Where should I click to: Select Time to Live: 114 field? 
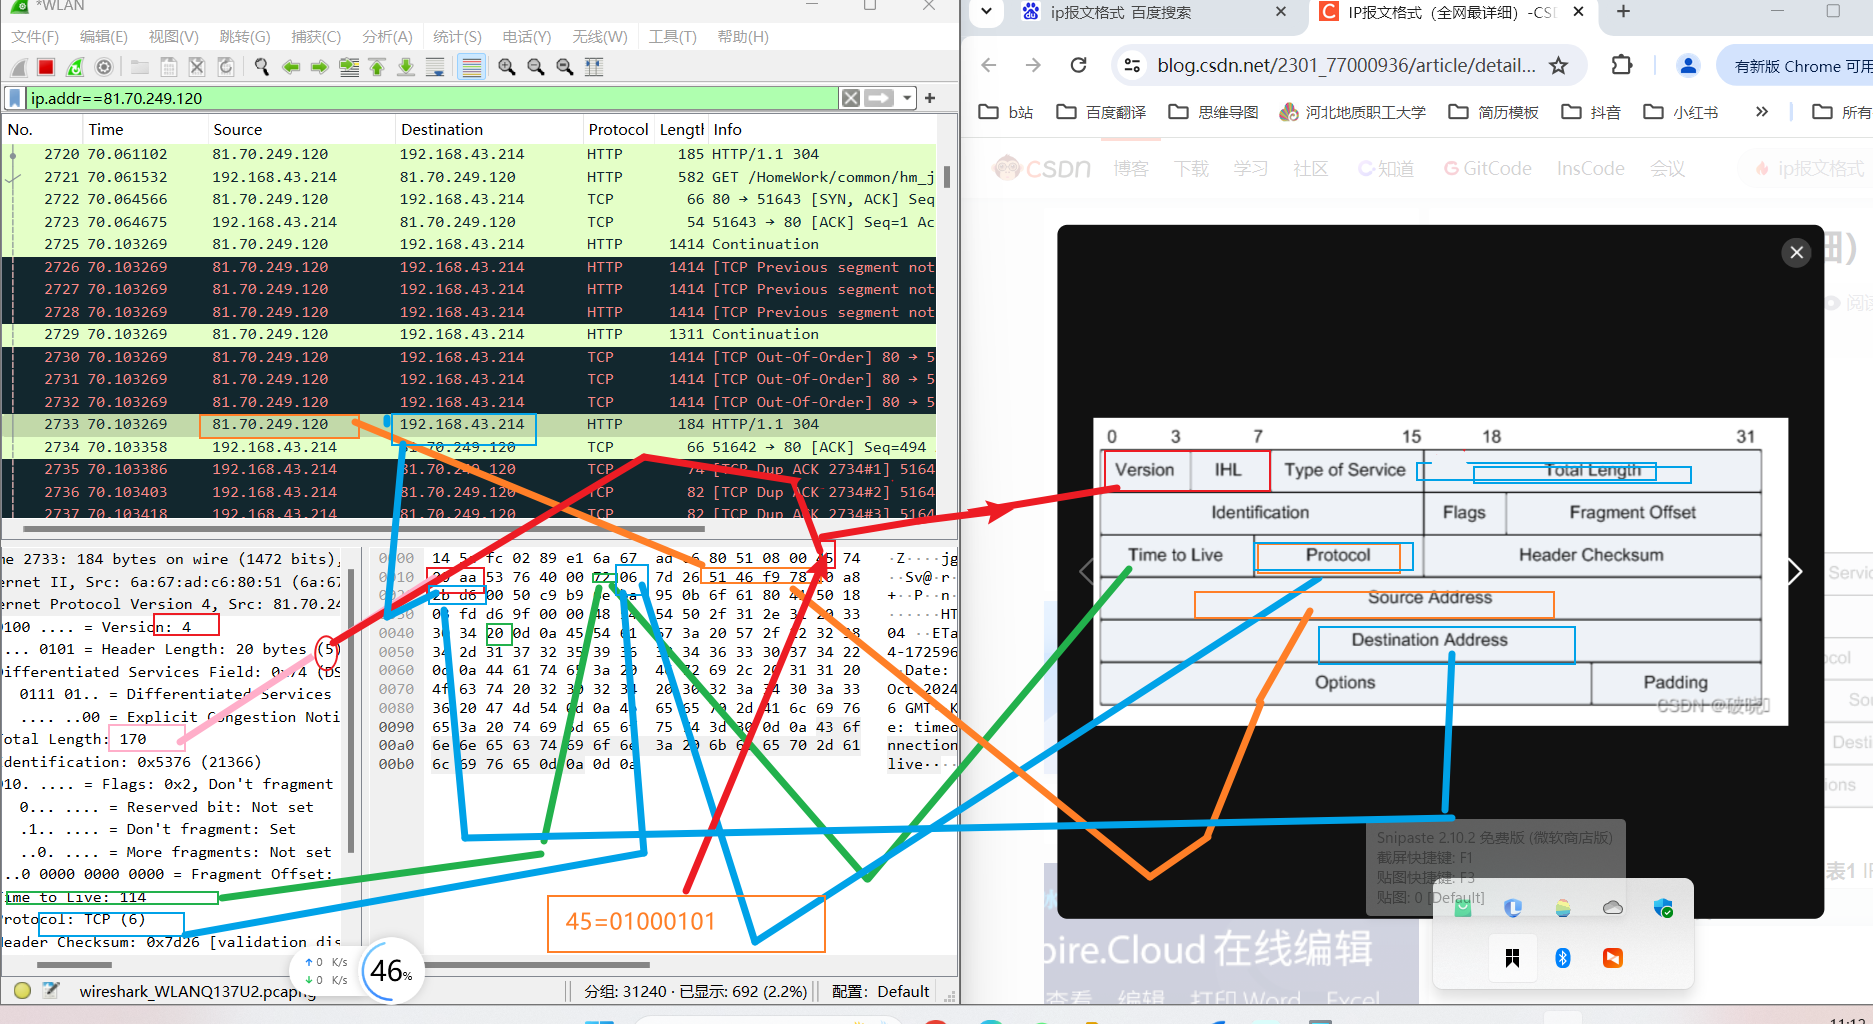click(x=172, y=897)
